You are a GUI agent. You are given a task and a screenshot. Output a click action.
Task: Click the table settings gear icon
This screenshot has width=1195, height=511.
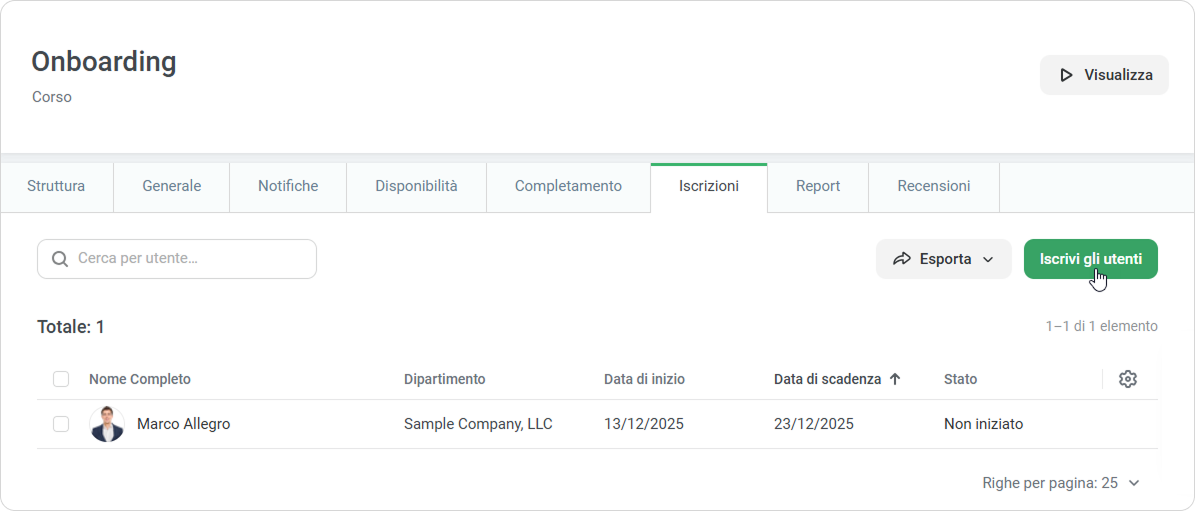[x=1128, y=379]
